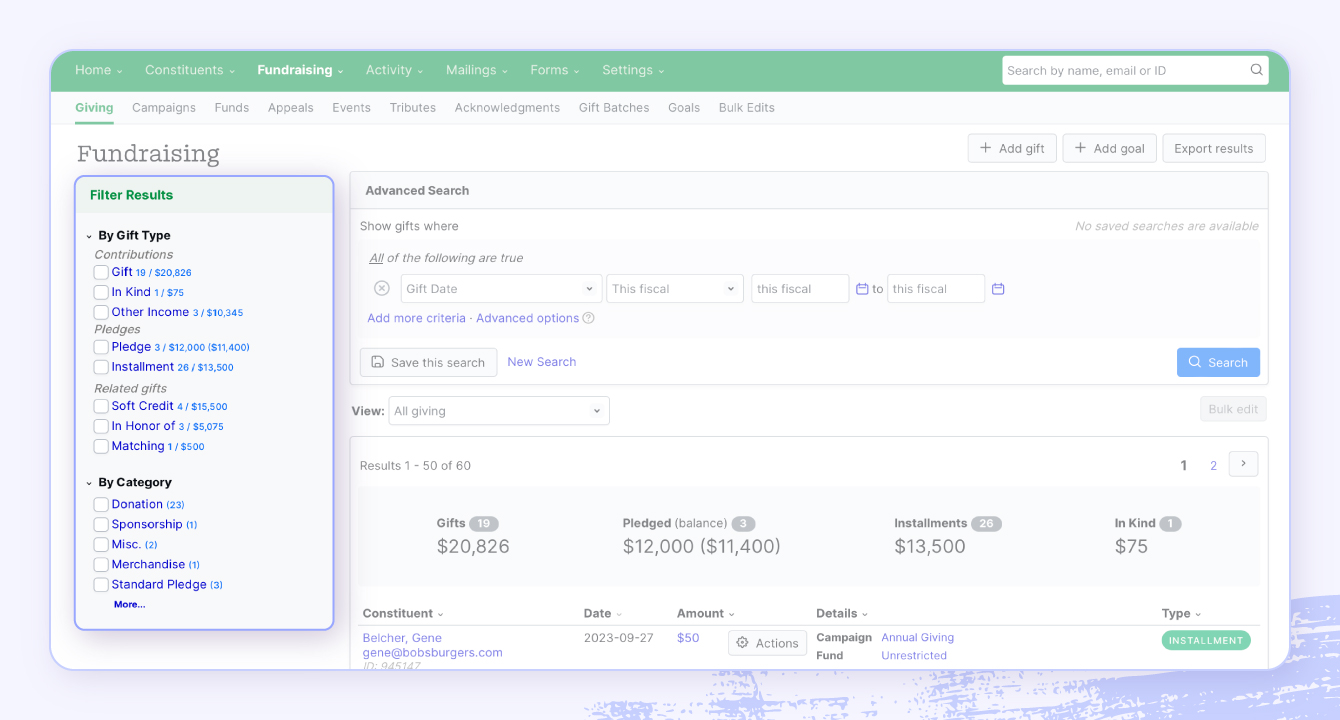Remove the Gift Date criteria row
The width and height of the screenshot is (1340, 720).
(x=381, y=289)
